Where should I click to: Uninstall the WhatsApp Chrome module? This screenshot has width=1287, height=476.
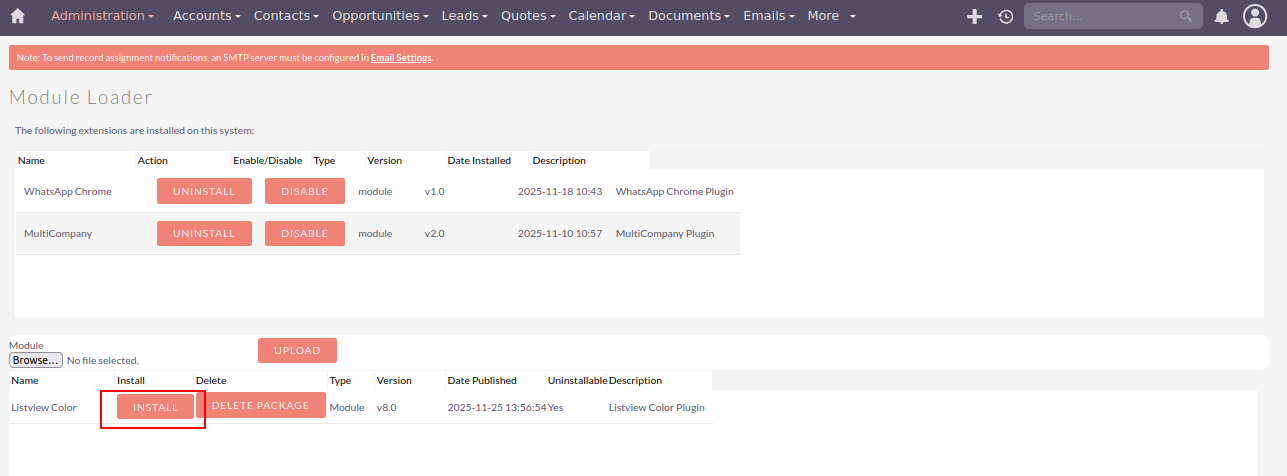click(204, 191)
